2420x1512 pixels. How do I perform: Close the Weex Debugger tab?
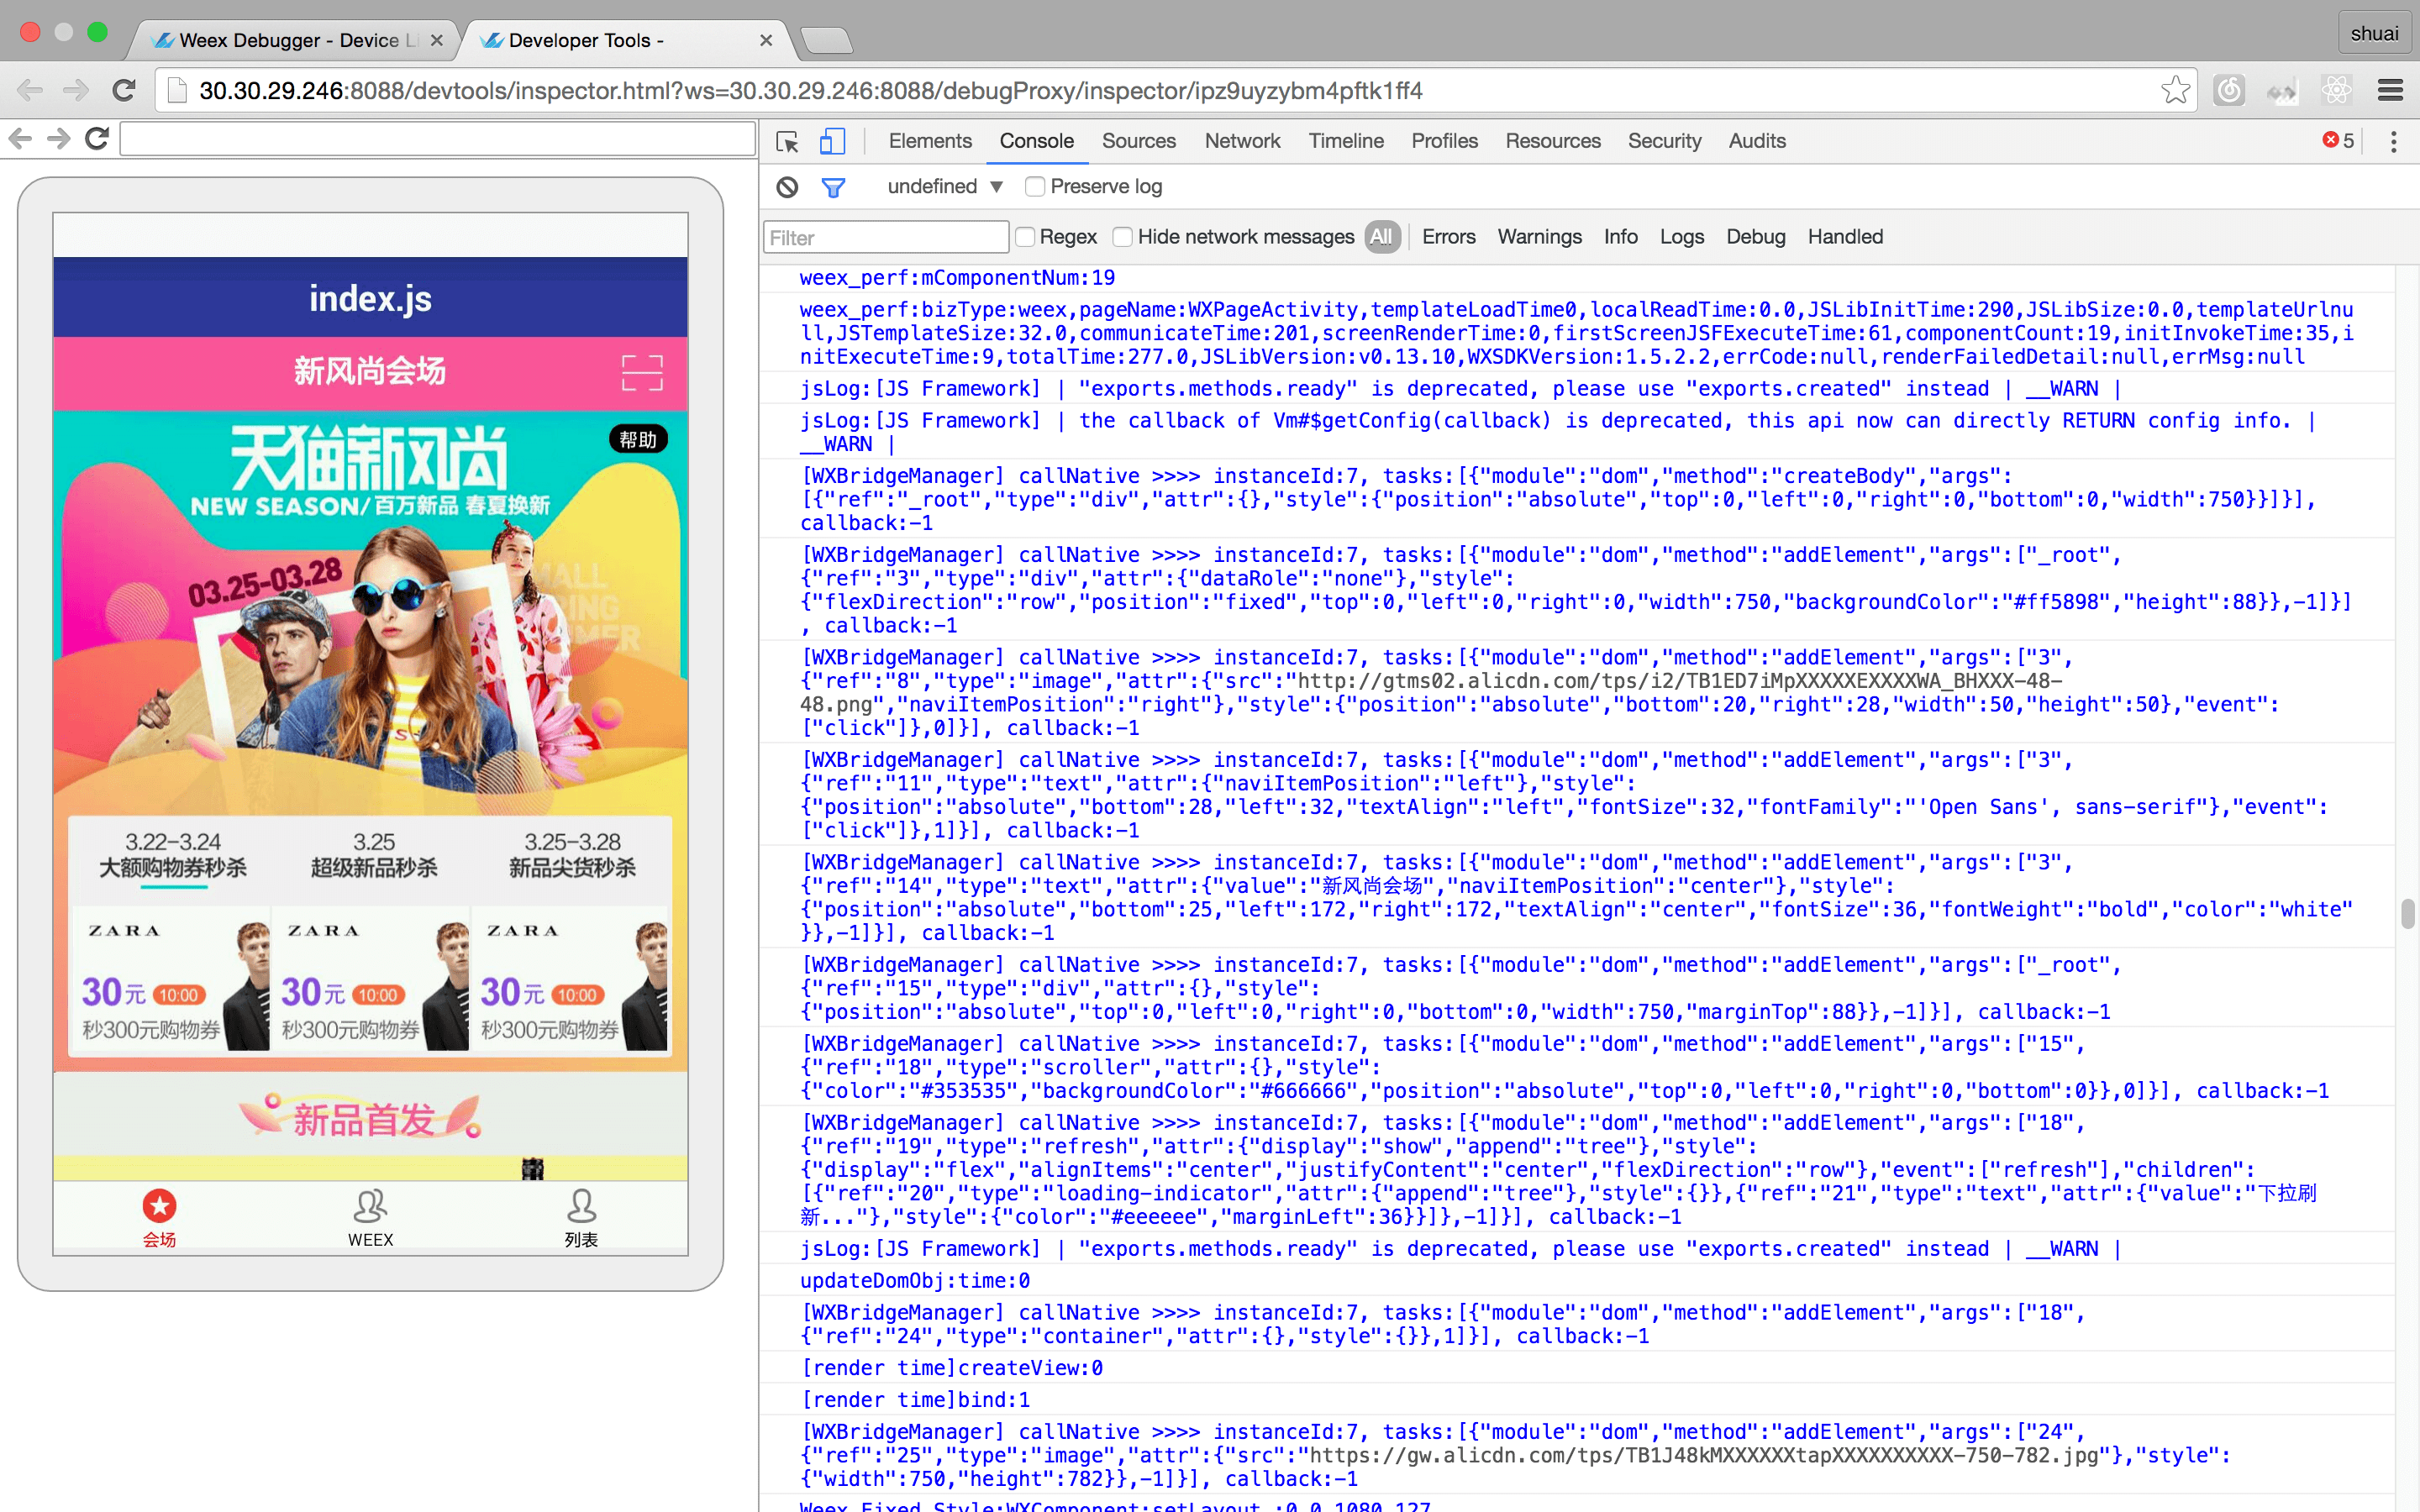click(436, 41)
